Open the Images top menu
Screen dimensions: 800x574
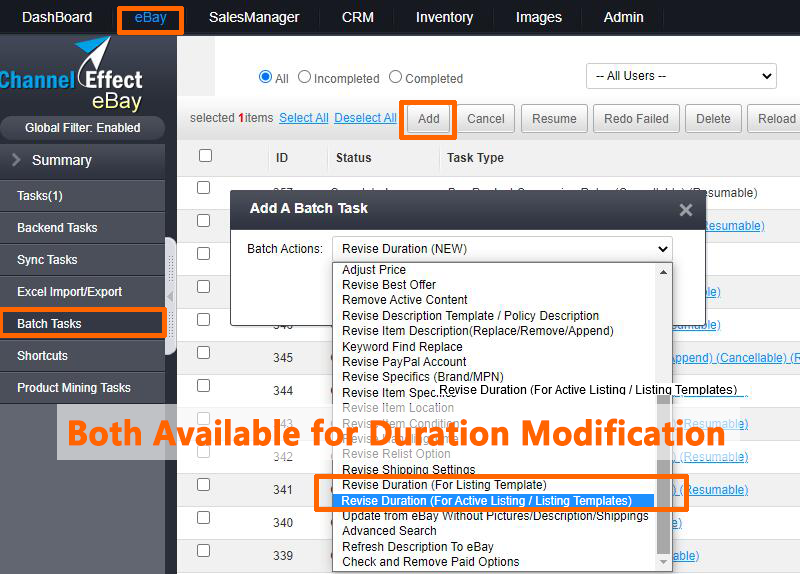click(x=539, y=17)
